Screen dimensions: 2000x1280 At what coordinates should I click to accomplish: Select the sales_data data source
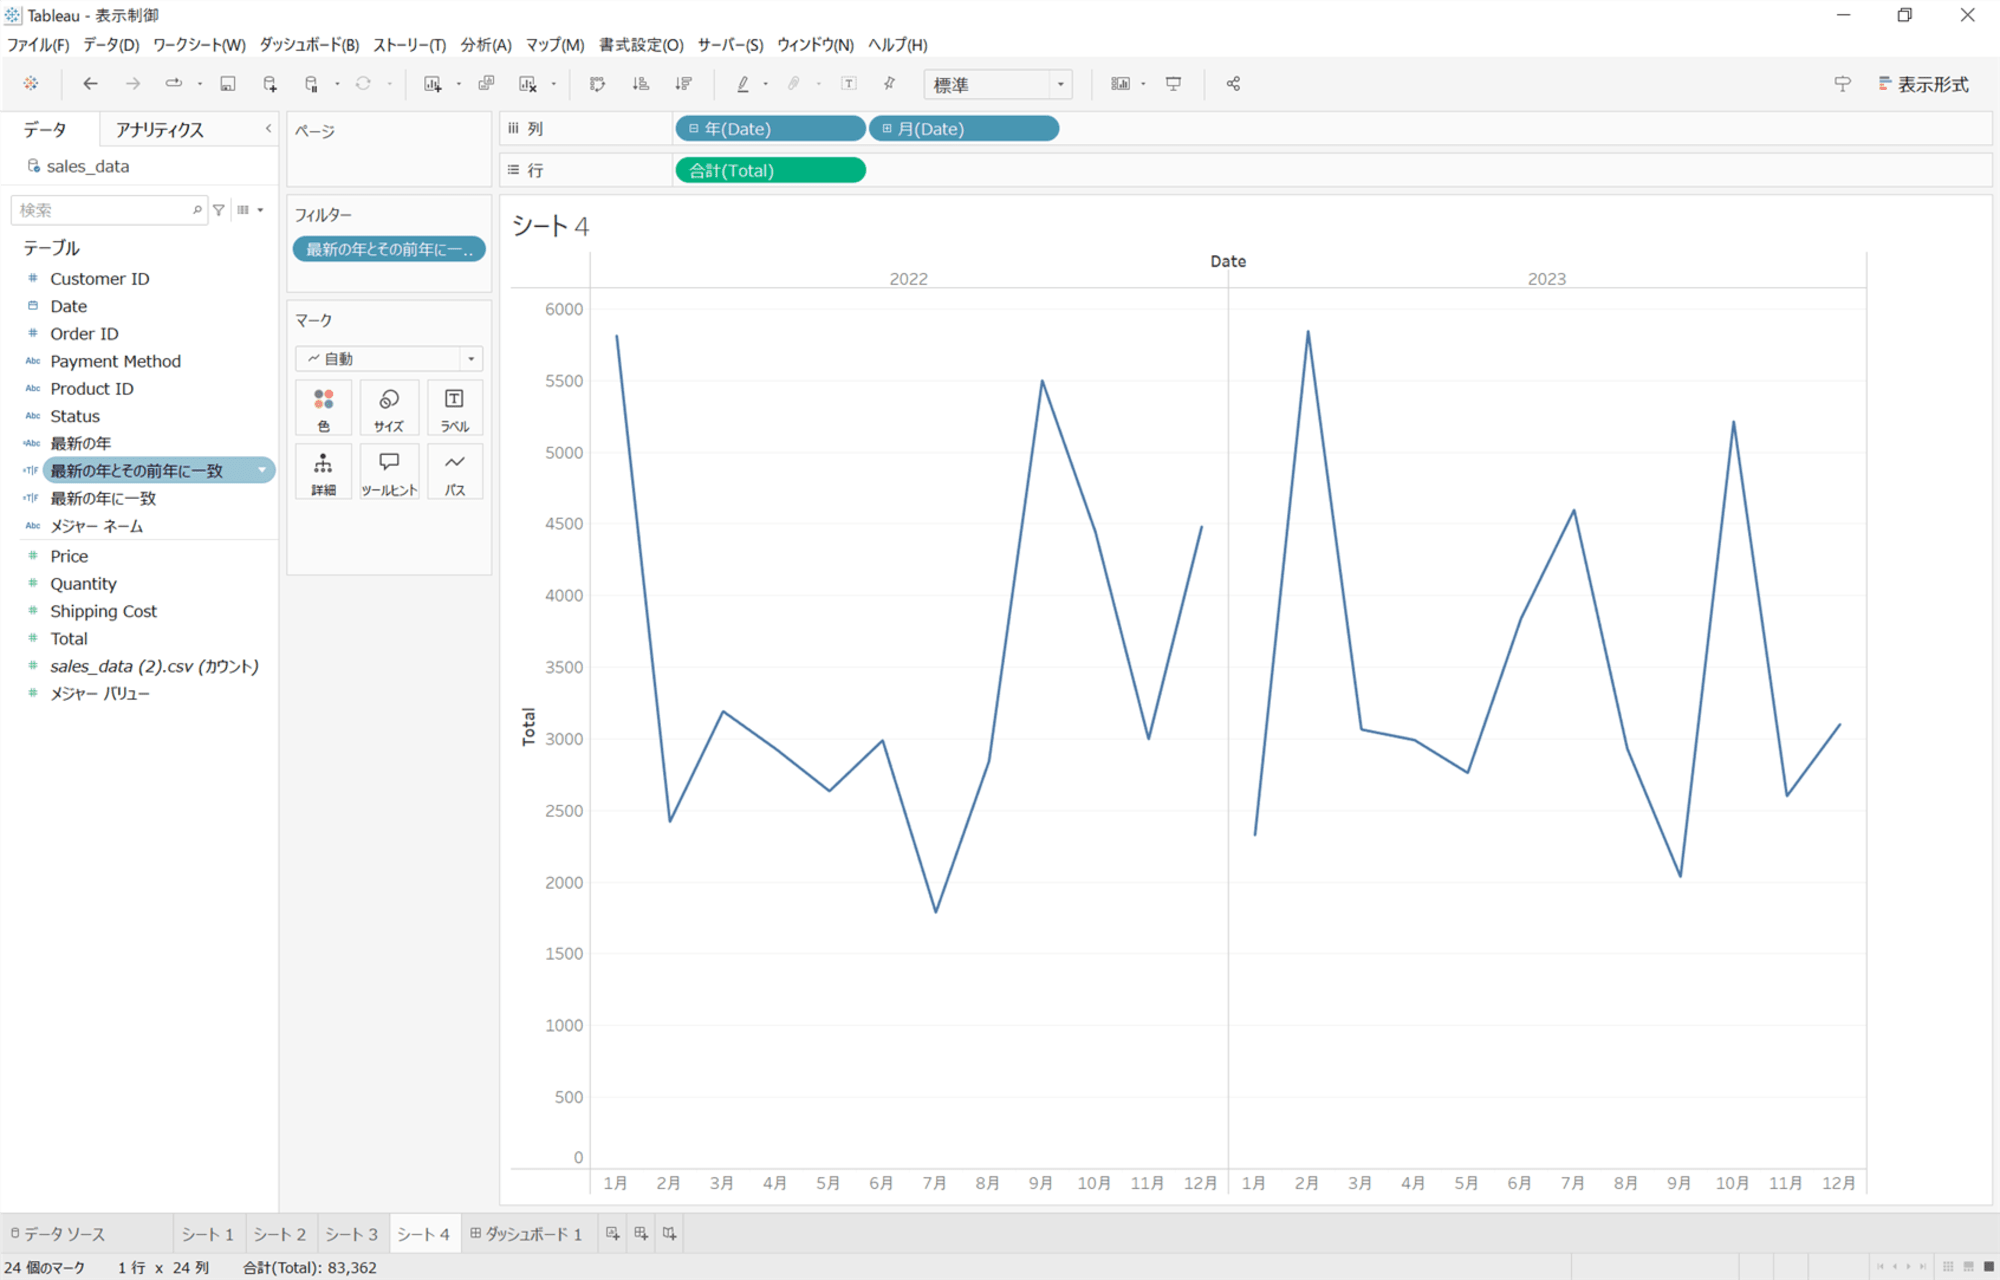(x=88, y=166)
